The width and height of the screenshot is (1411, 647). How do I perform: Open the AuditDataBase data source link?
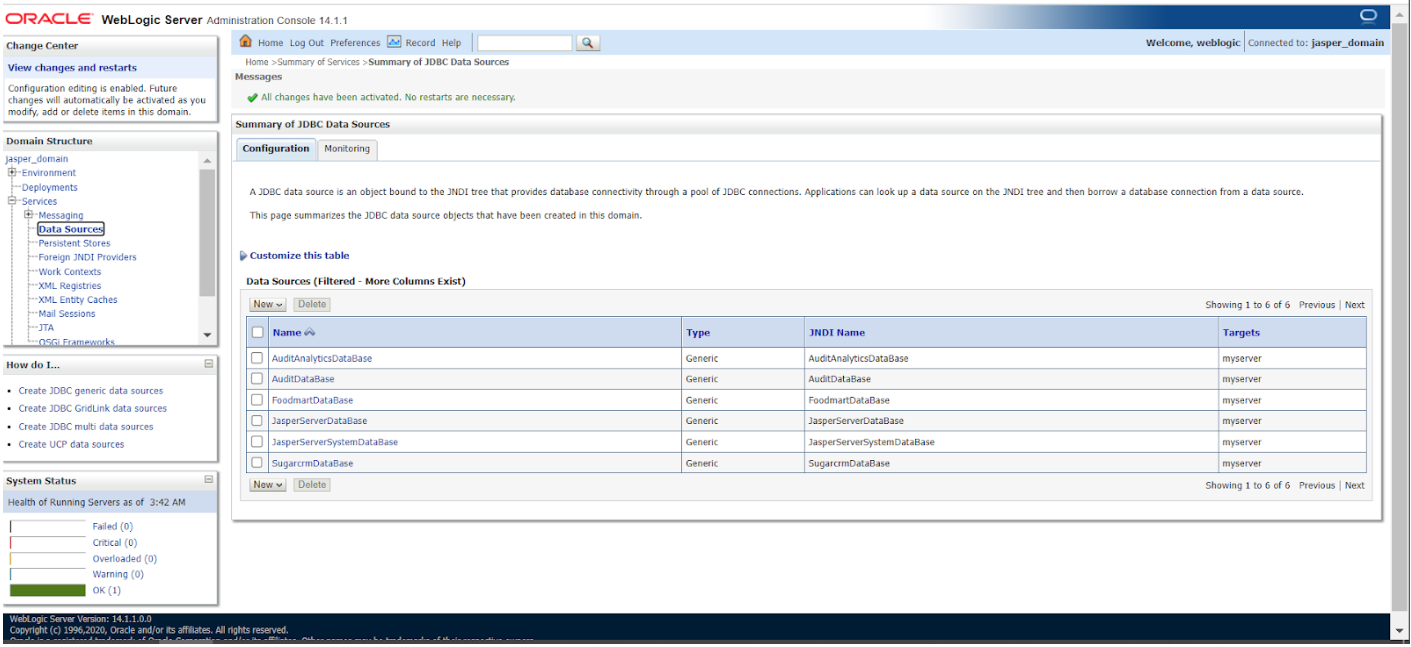pyautogui.click(x=303, y=379)
